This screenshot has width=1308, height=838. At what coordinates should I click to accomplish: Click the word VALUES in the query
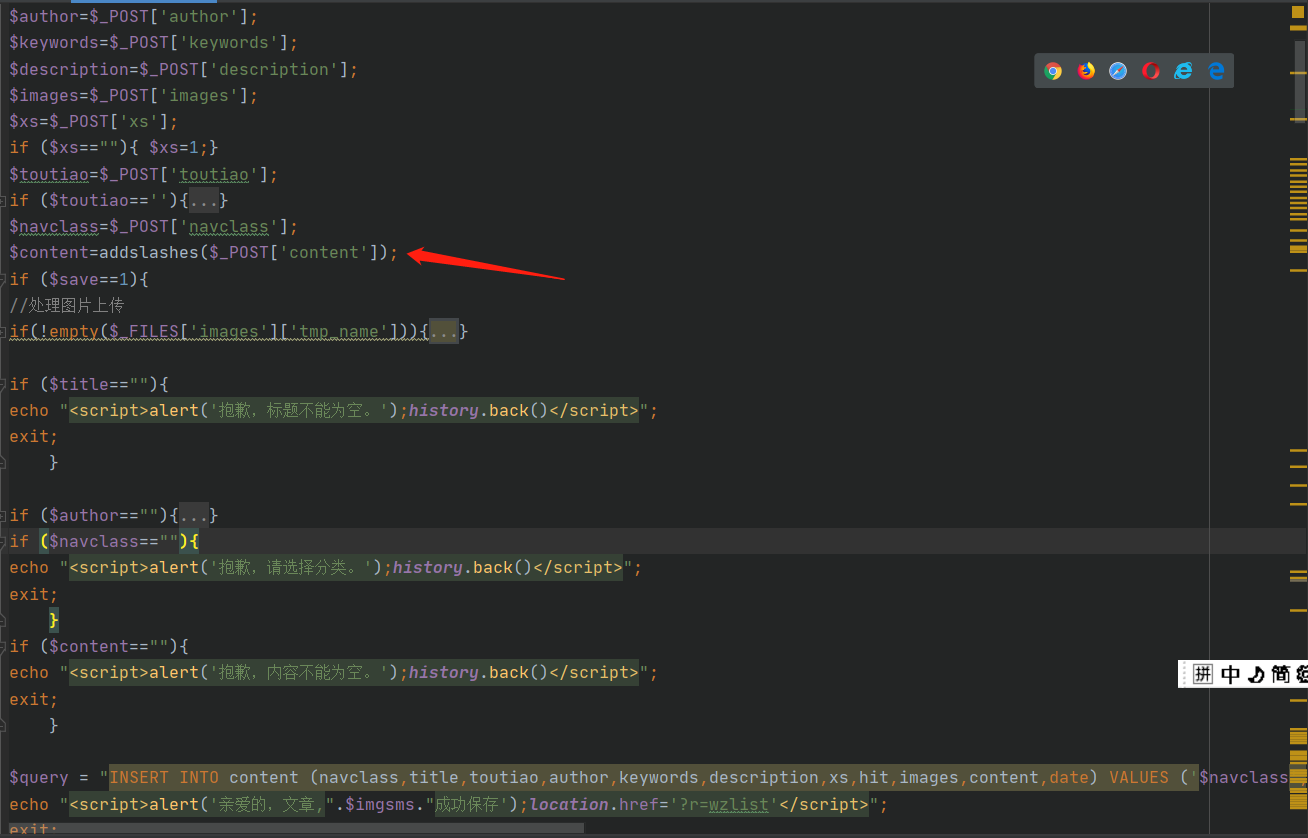coord(1139,777)
